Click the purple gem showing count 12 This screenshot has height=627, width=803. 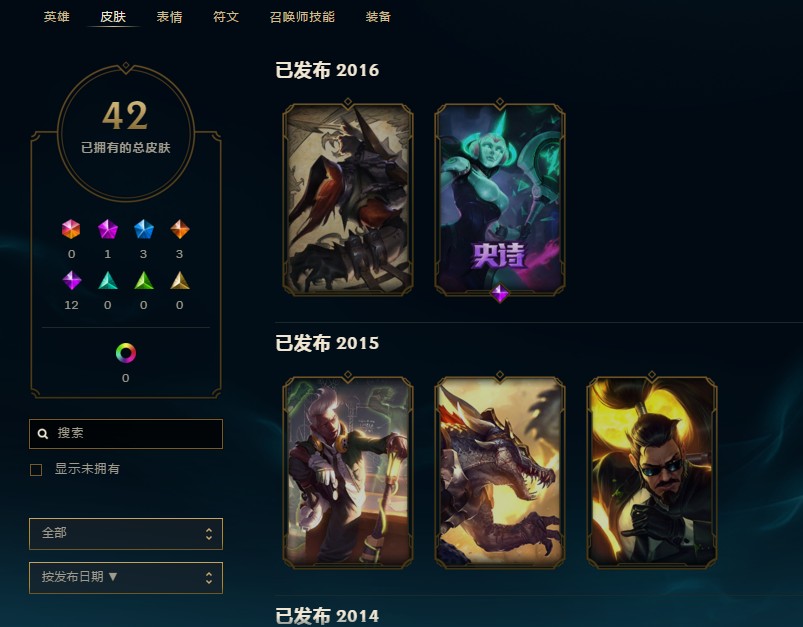point(71,280)
